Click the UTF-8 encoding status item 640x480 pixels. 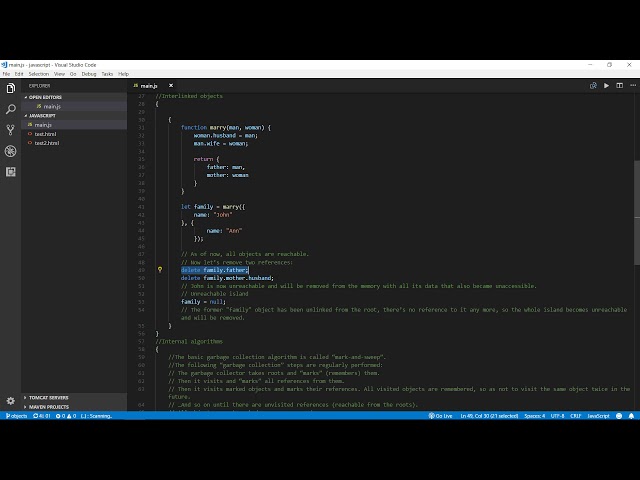[557, 416]
